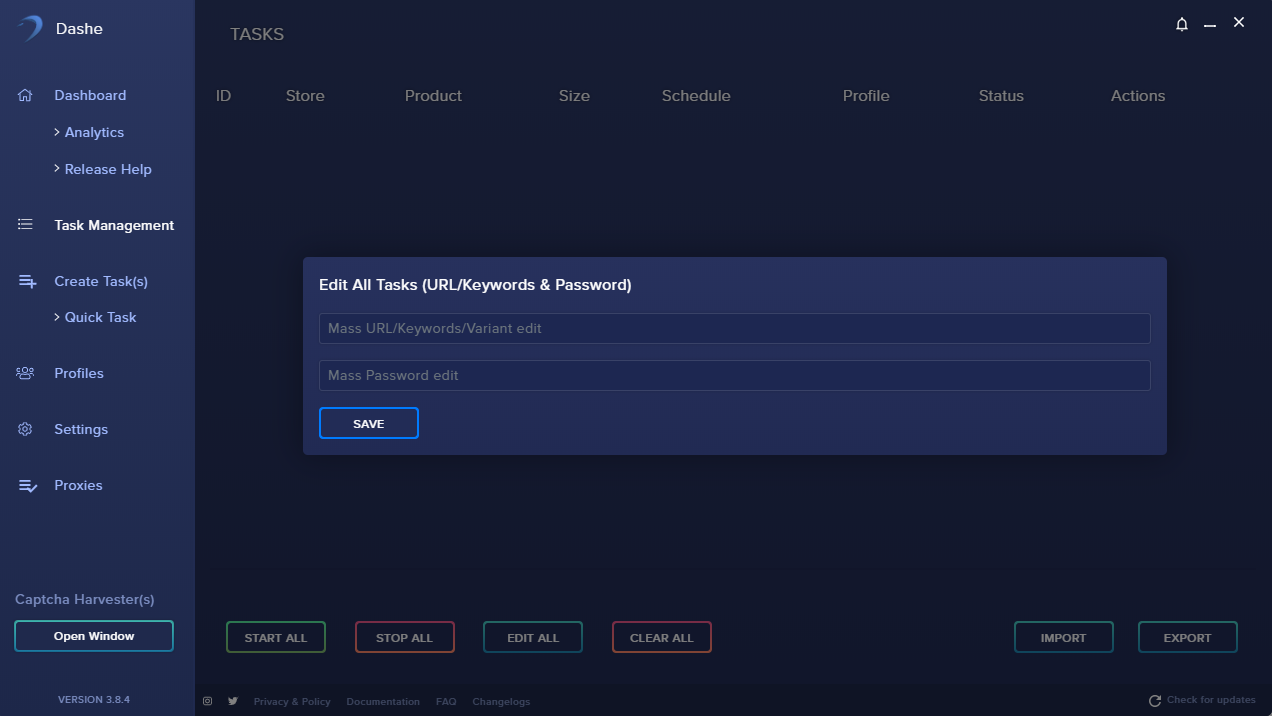Expand the Analytics submenu item

[94, 132]
